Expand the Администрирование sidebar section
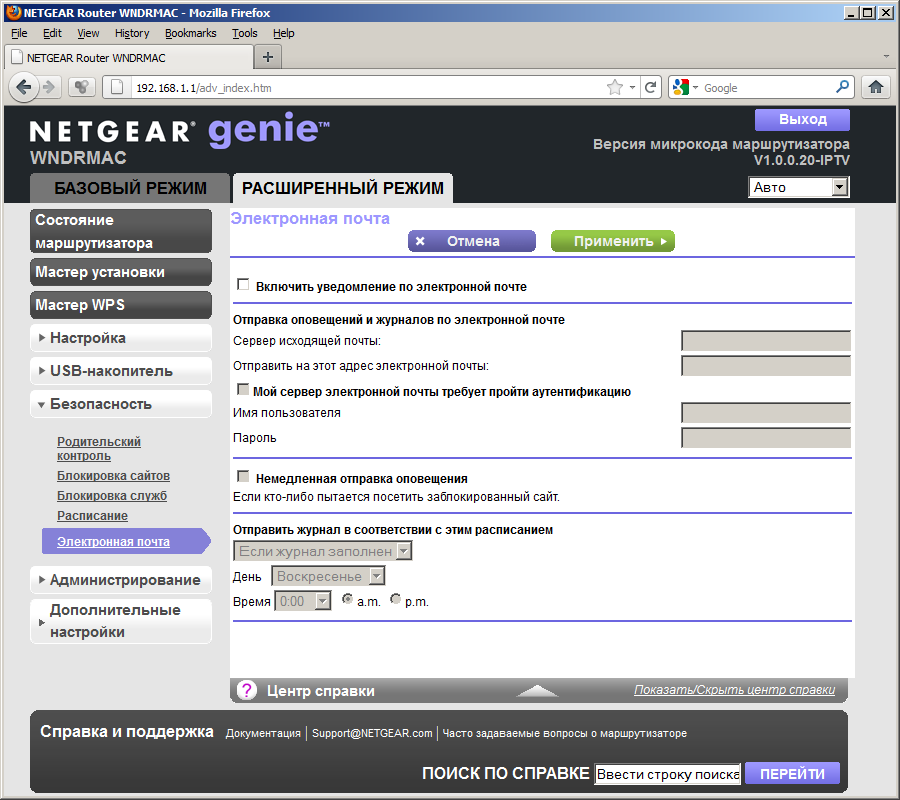This screenshot has width=900, height=800. point(121,580)
